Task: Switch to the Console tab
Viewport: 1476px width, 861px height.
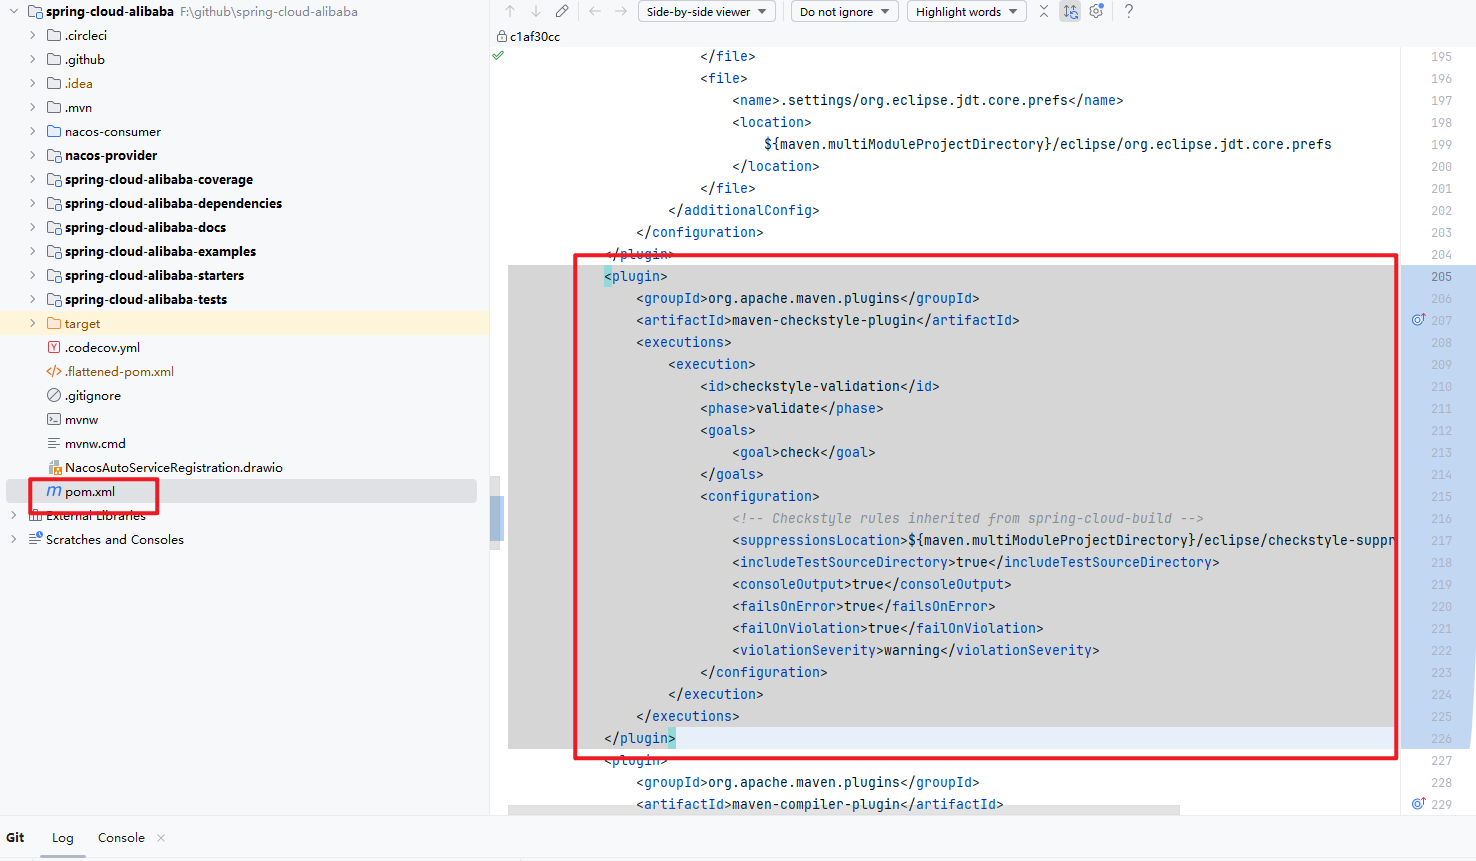Action: pos(121,838)
